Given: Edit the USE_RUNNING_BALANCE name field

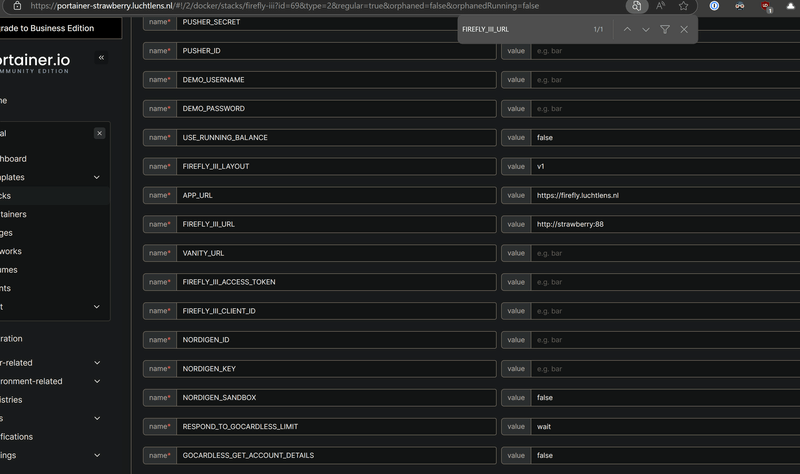Looking at the screenshot, I should pyautogui.click(x=336, y=138).
